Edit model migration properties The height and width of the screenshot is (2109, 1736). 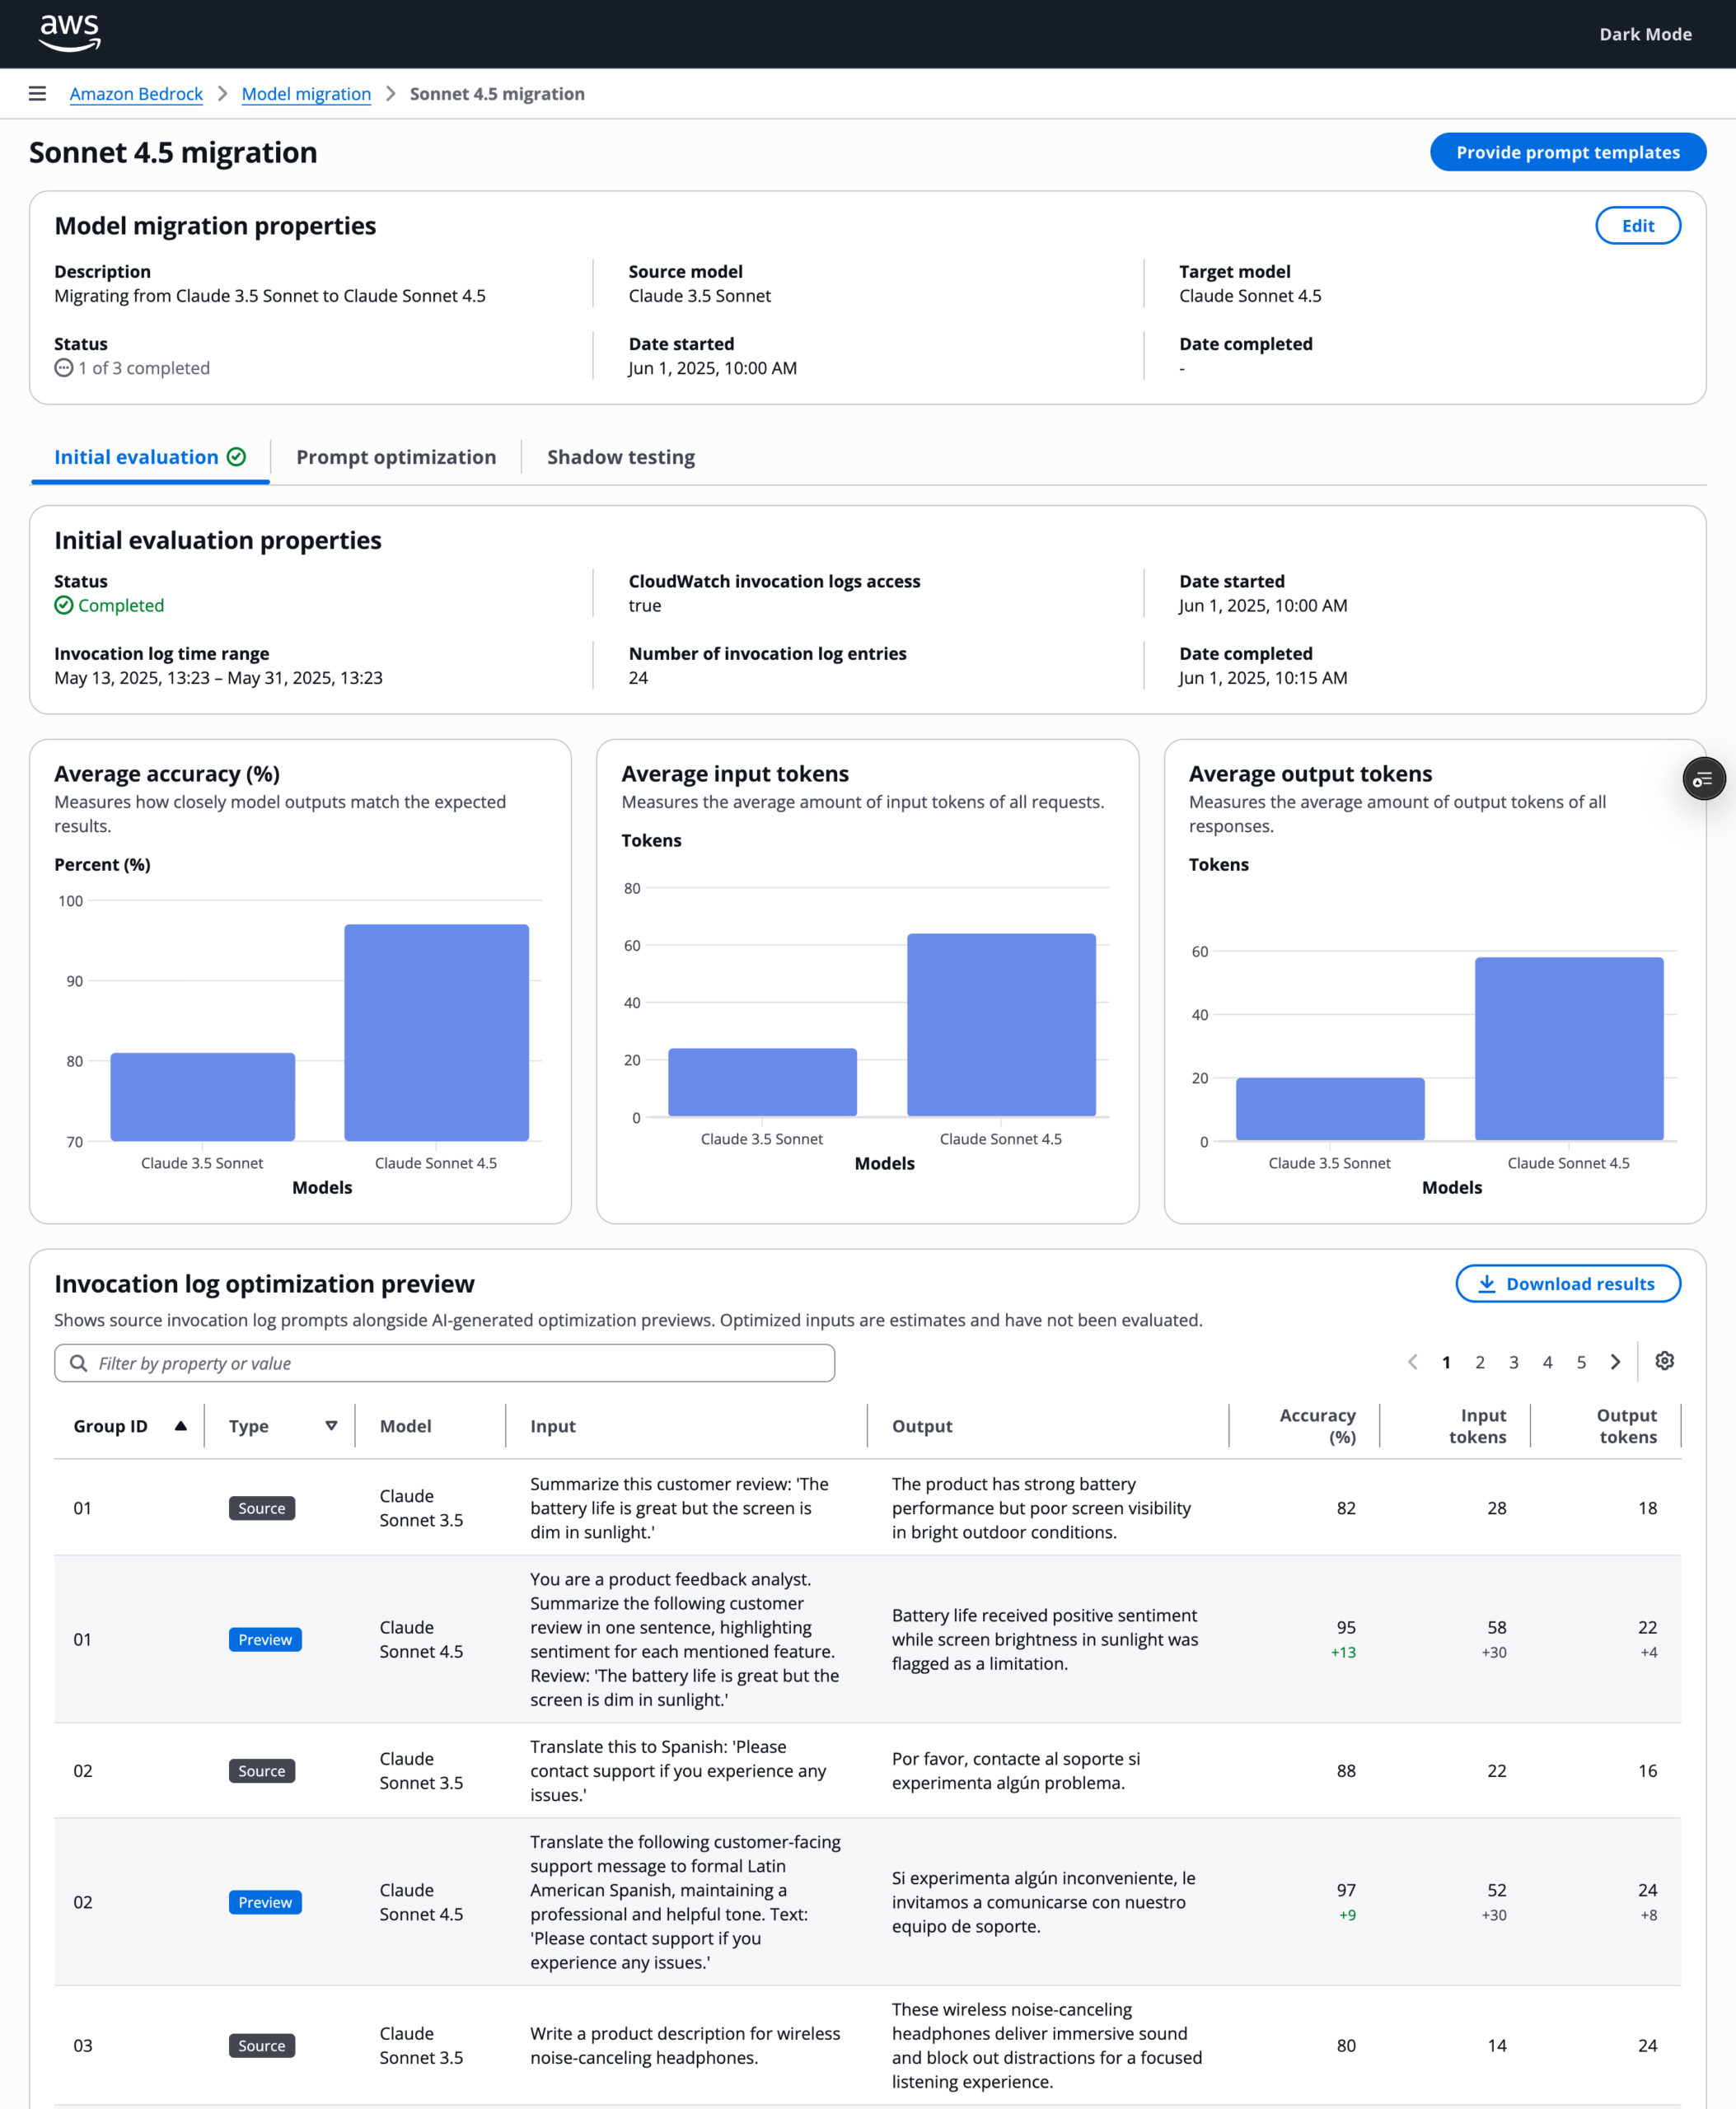coord(1637,226)
